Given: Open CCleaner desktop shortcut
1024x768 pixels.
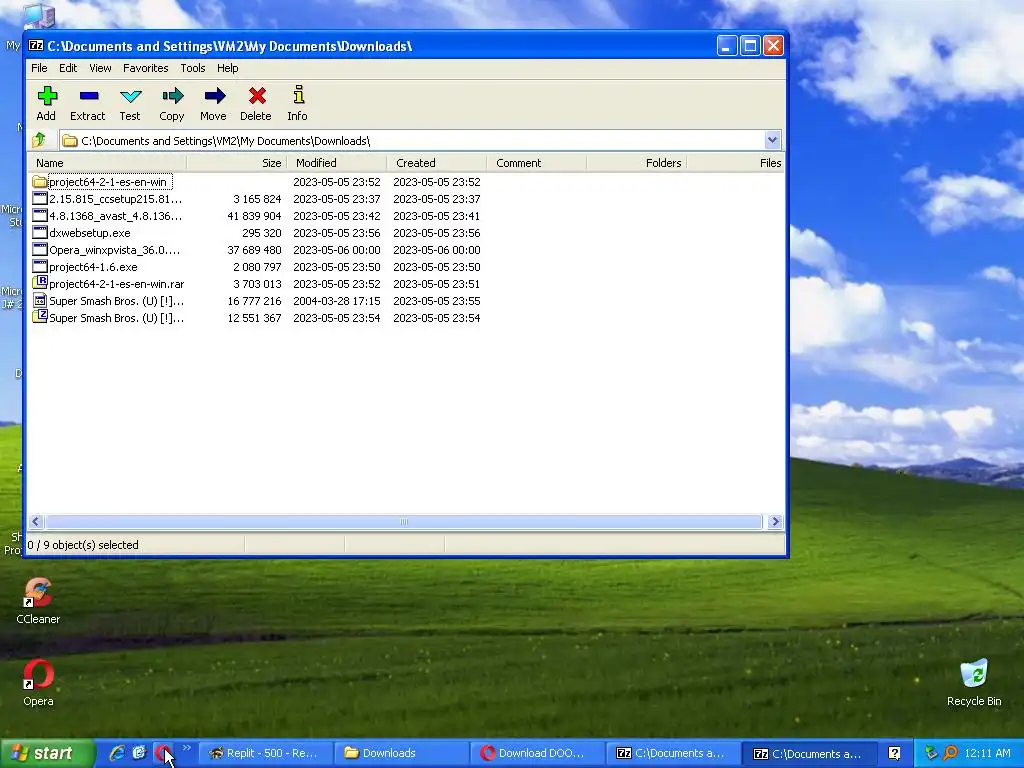Looking at the screenshot, I should coord(38,601).
